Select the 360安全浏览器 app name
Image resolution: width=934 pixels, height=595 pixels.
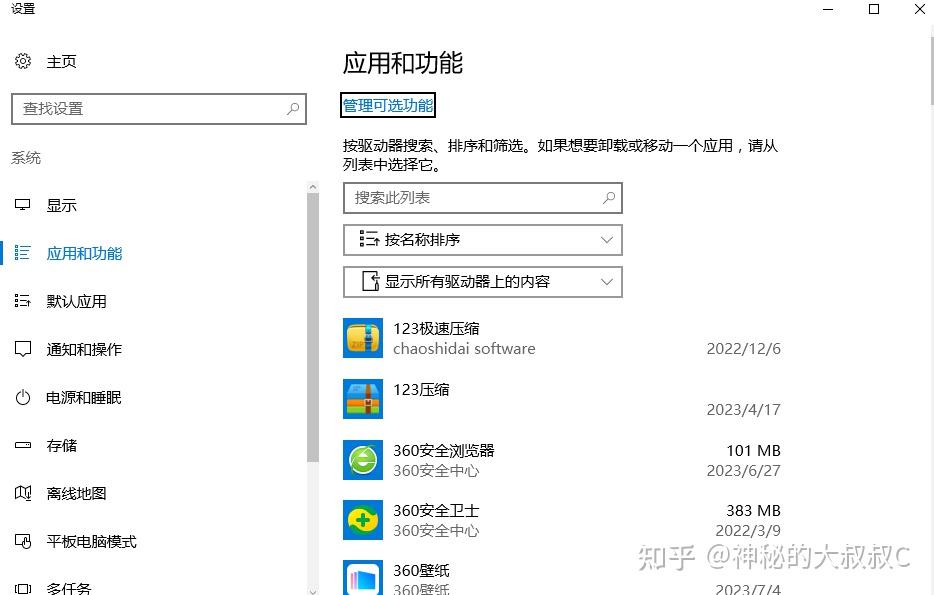(444, 450)
